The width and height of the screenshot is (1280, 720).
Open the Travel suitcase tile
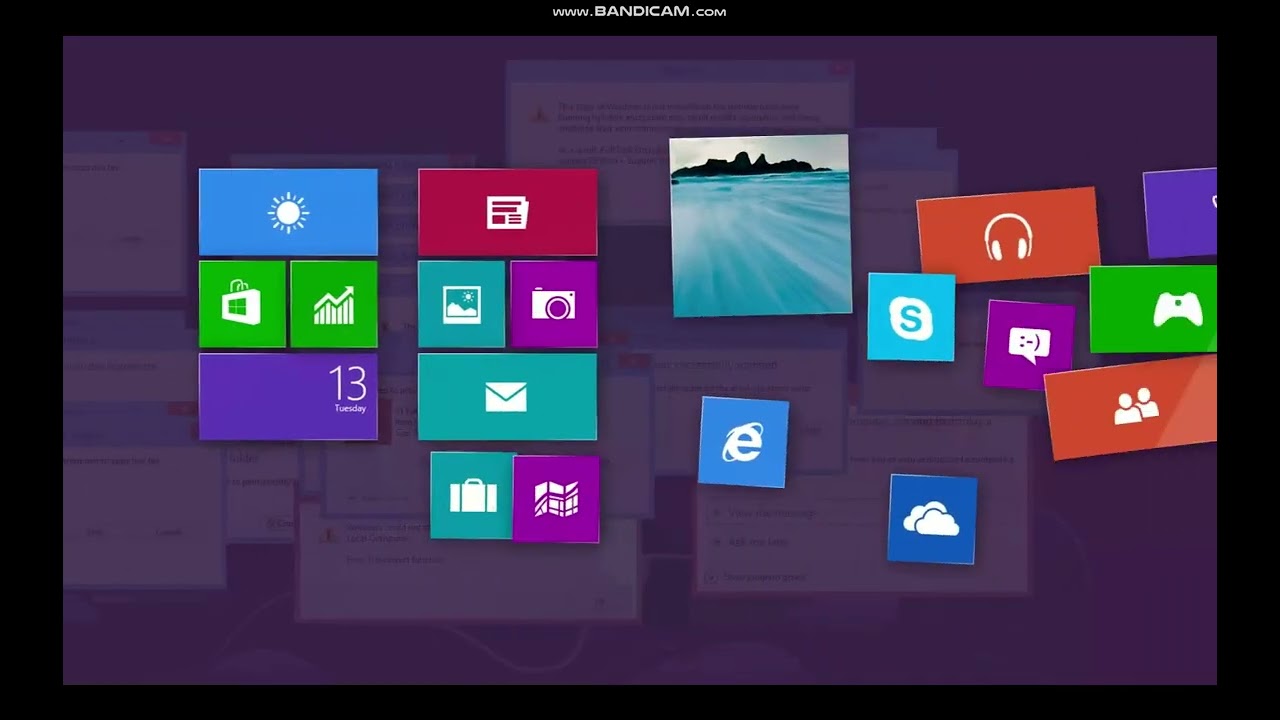(473, 495)
